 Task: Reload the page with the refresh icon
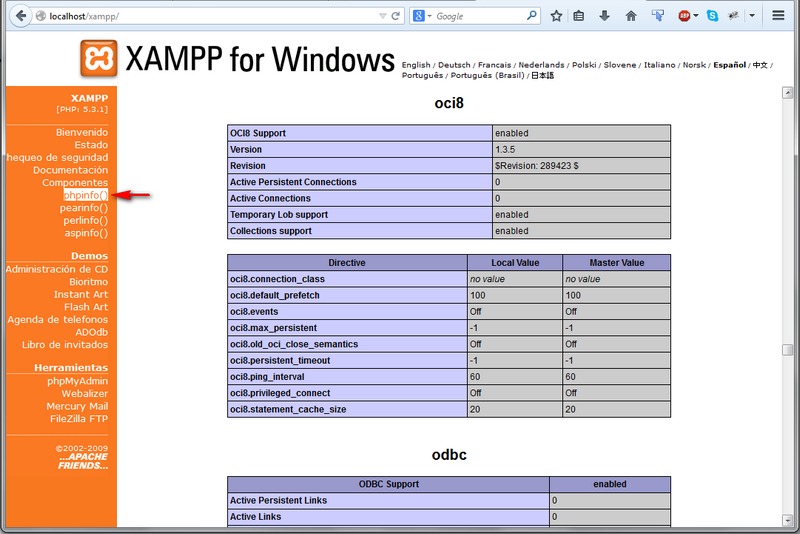tap(395, 16)
